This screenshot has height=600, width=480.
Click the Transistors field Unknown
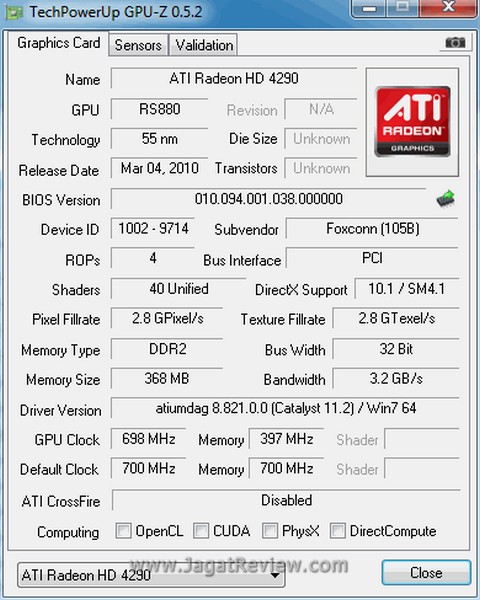(321, 168)
